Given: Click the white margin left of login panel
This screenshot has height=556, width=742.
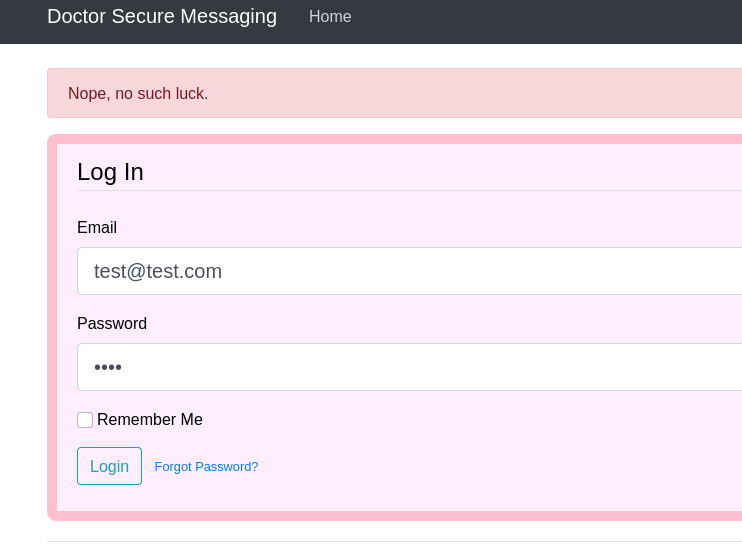Looking at the screenshot, I should [x=22, y=330].
